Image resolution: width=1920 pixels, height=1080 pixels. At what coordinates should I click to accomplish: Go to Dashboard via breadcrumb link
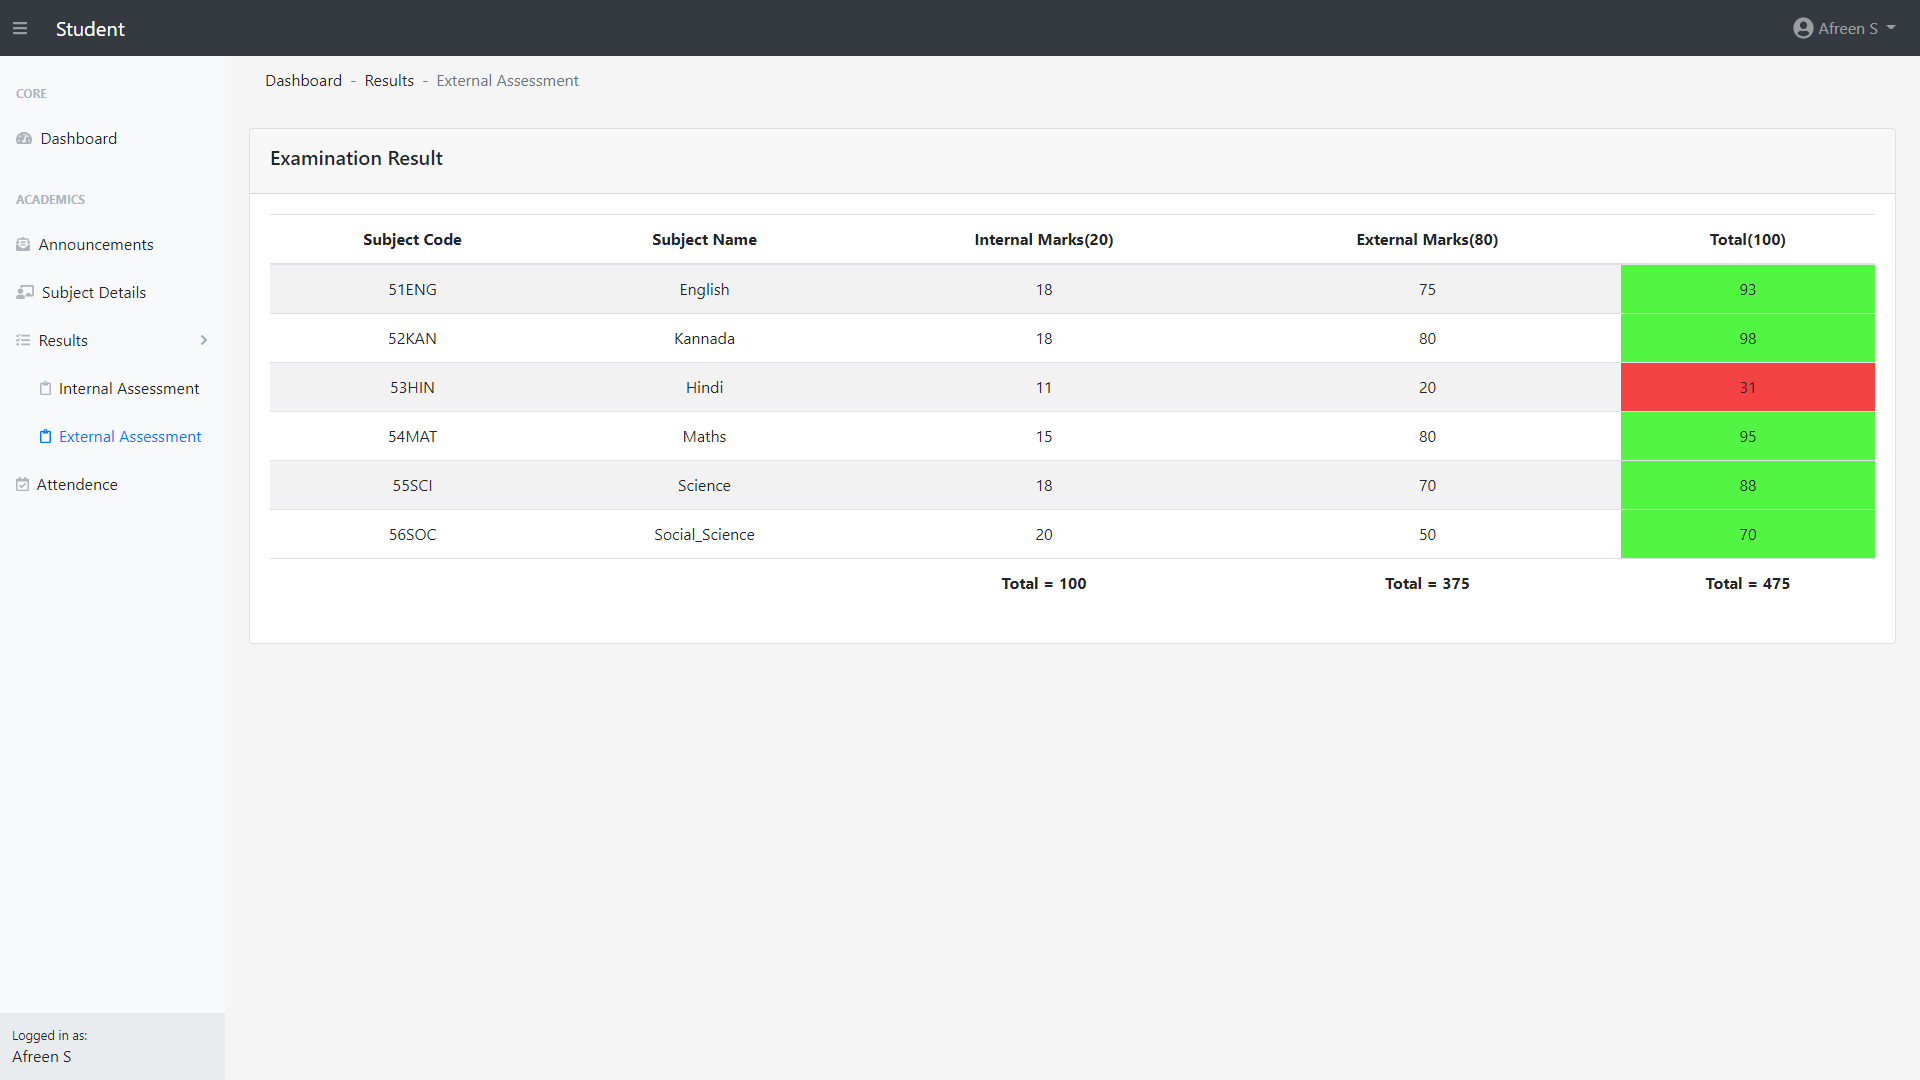(x=303, y=81)
